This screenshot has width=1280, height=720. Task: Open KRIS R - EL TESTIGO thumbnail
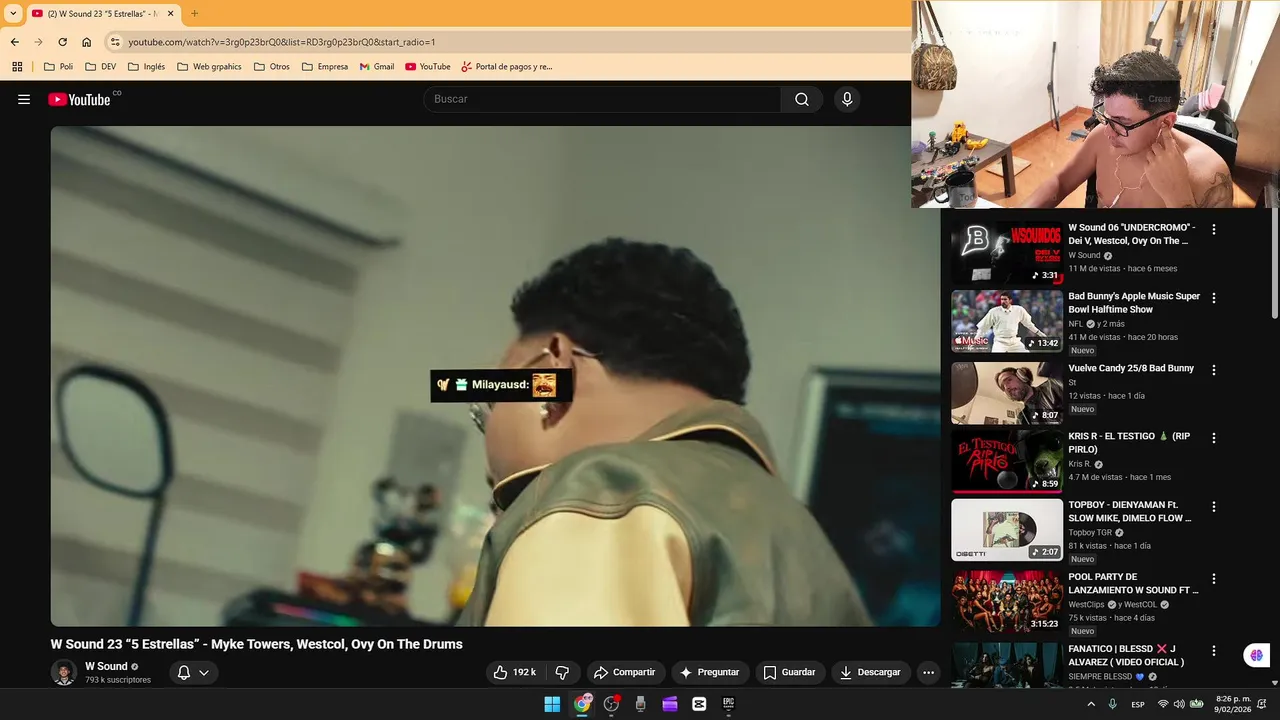(1007, 461)
